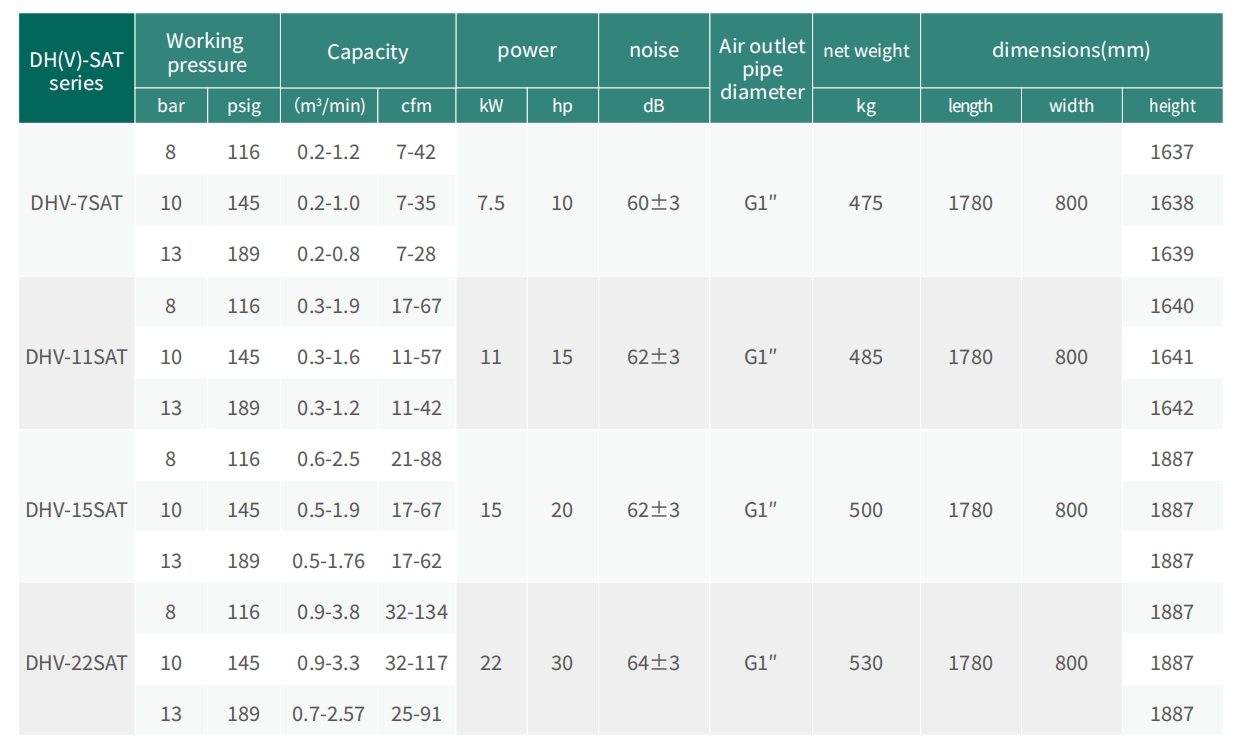Viewport: 1236px width, 756px height.
Task: Click the dimensions(mm) header
Action: pyautogui.click(x=1070, y=50)
